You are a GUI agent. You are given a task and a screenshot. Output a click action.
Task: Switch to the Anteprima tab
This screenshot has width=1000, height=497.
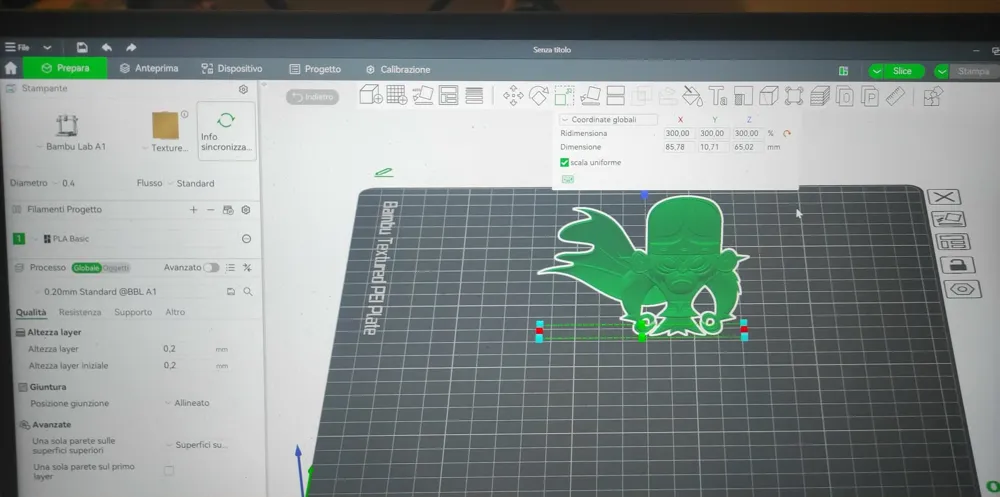[x=149, y=68]
